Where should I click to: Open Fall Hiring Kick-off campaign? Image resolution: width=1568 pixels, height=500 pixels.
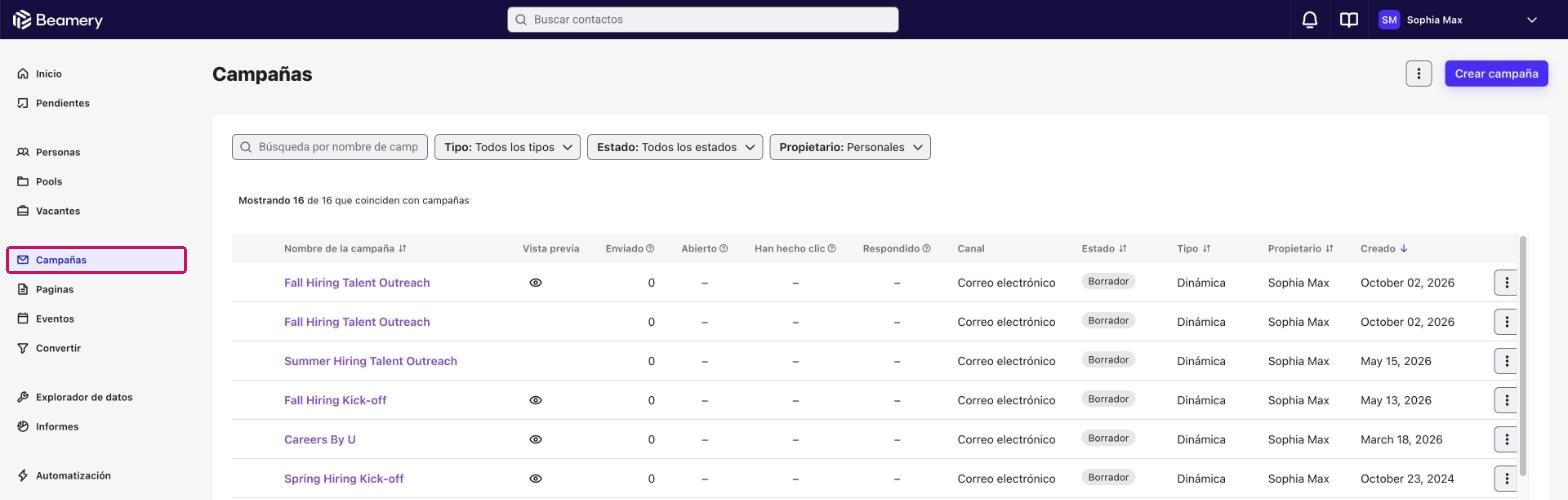(335, 400)
